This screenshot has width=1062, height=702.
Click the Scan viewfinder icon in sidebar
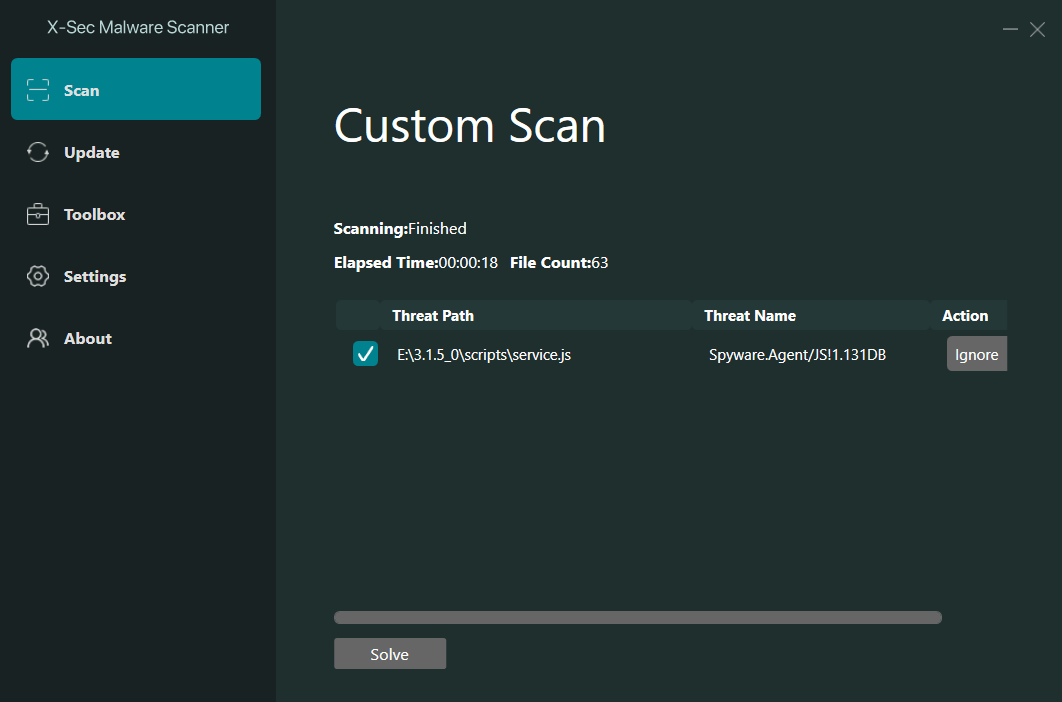coord(38,90)
